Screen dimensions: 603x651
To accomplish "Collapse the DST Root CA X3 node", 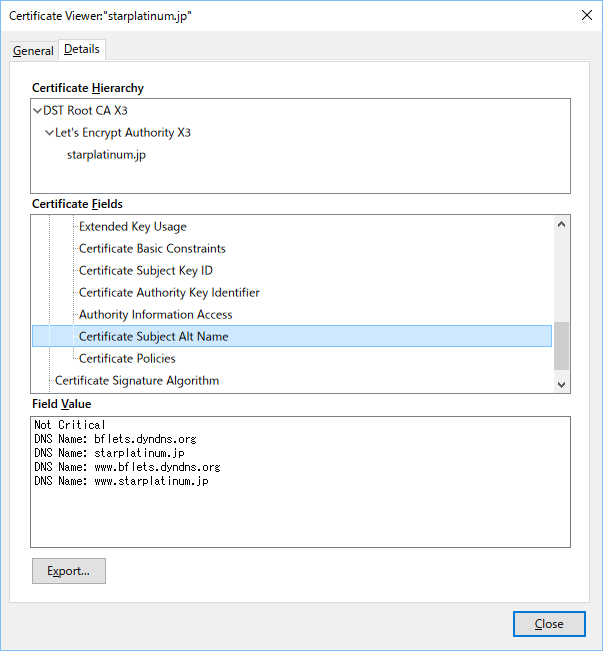I will [x=38, y=111].
